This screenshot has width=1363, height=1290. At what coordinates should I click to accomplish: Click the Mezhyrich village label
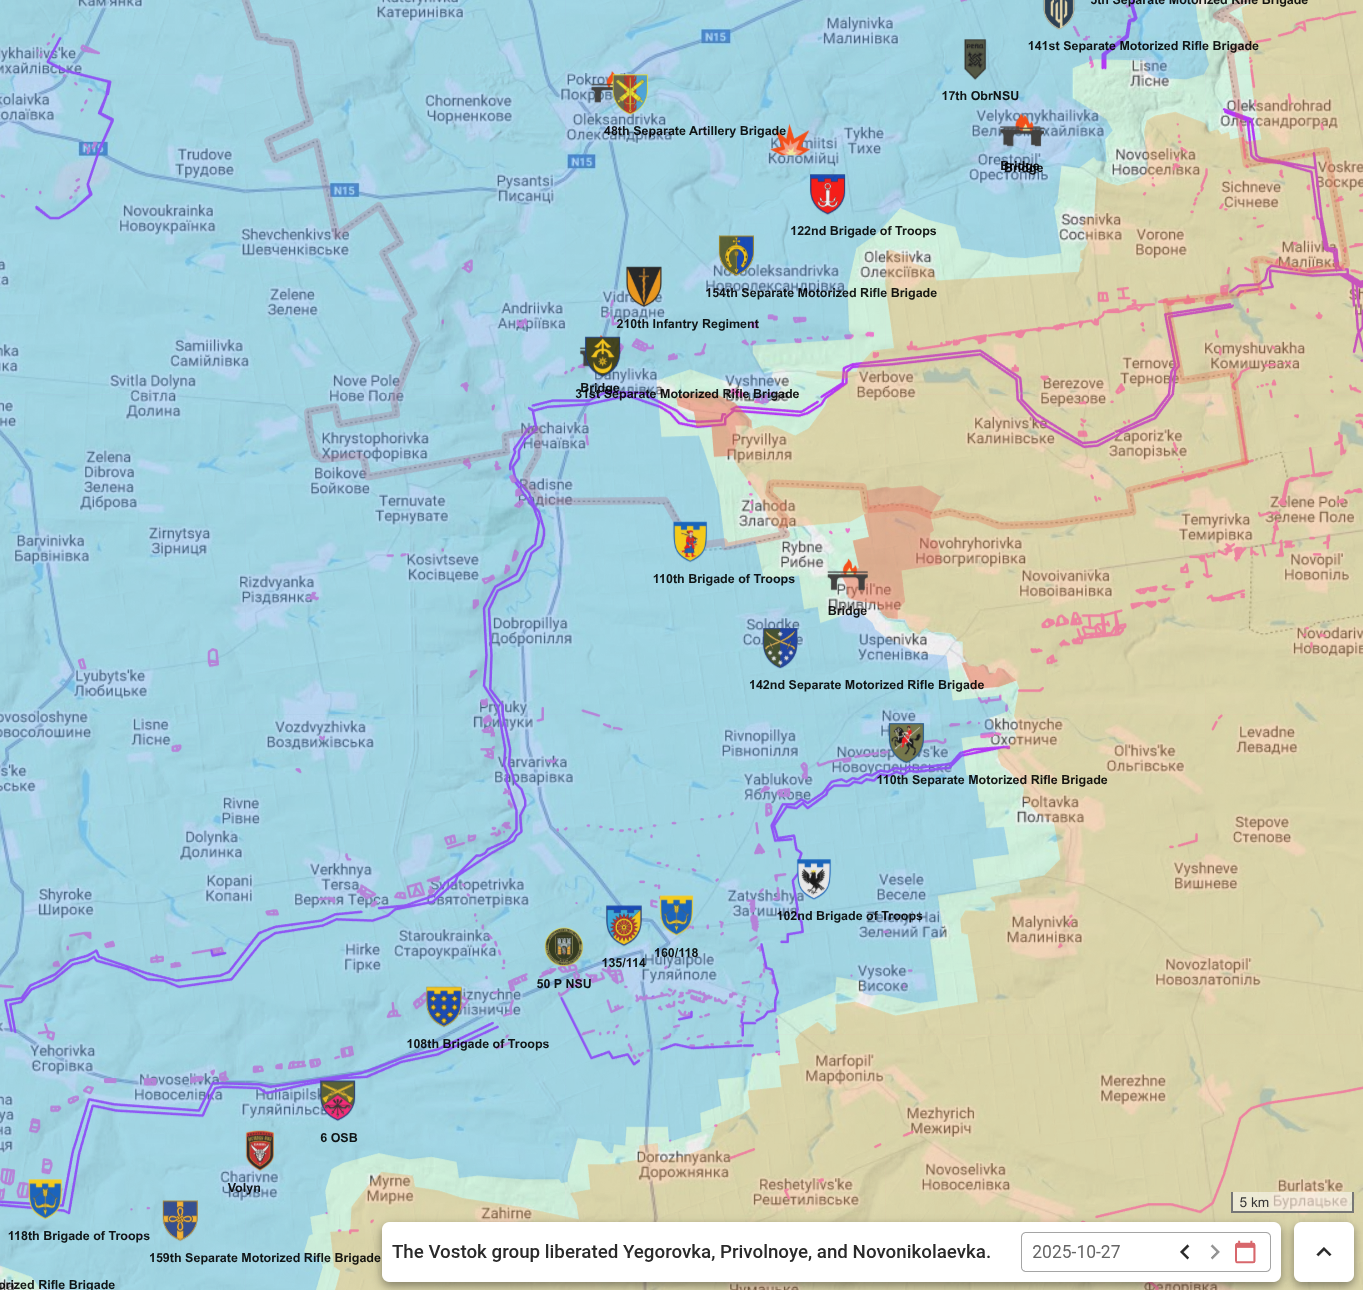point(940,1121)
